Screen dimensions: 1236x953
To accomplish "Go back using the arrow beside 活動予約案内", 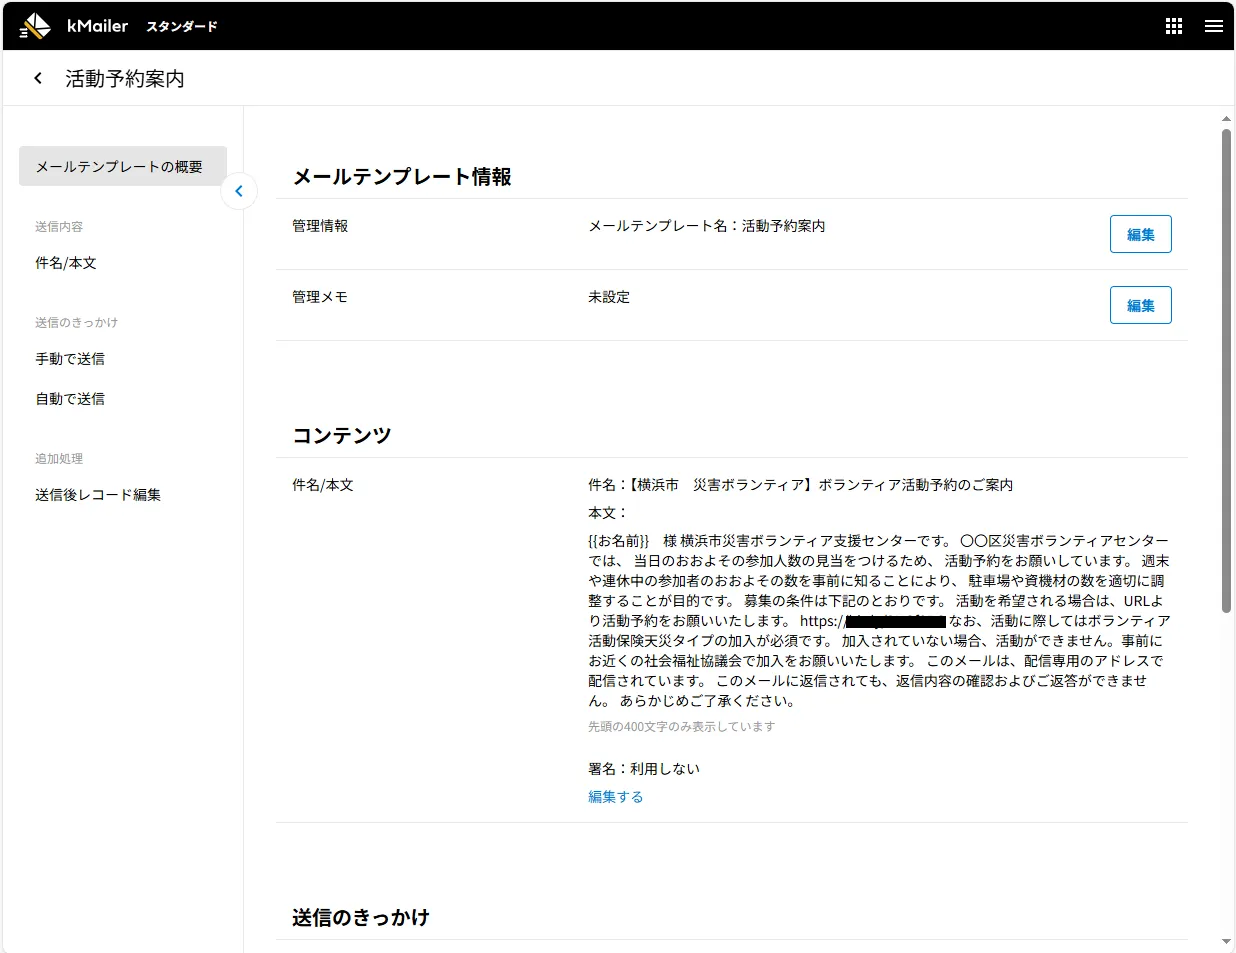I will (x=38, y=78).
